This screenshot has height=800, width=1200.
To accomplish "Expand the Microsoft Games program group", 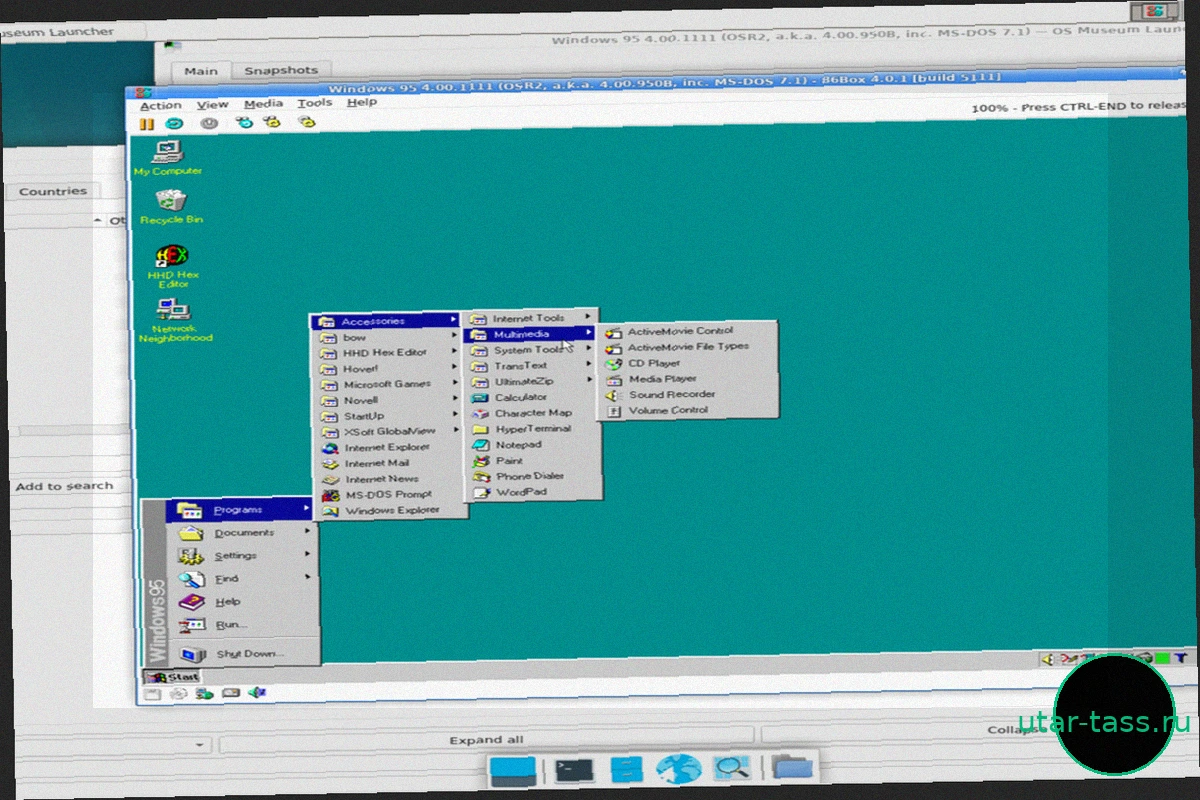I will (389, 385).
